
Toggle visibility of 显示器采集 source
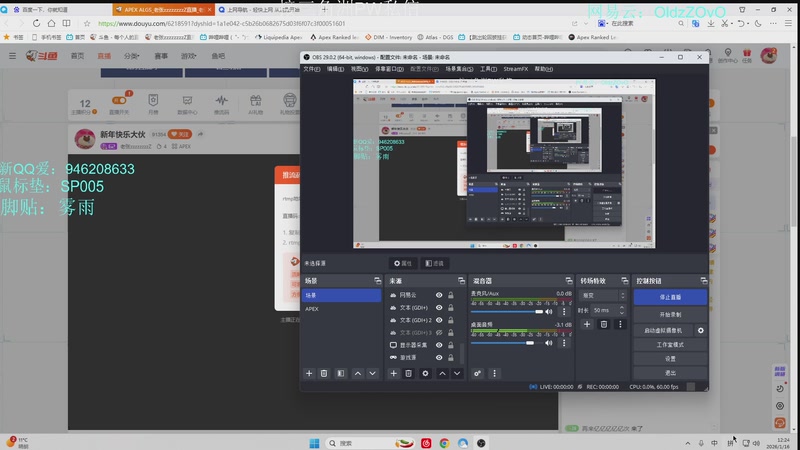point(439,345)
